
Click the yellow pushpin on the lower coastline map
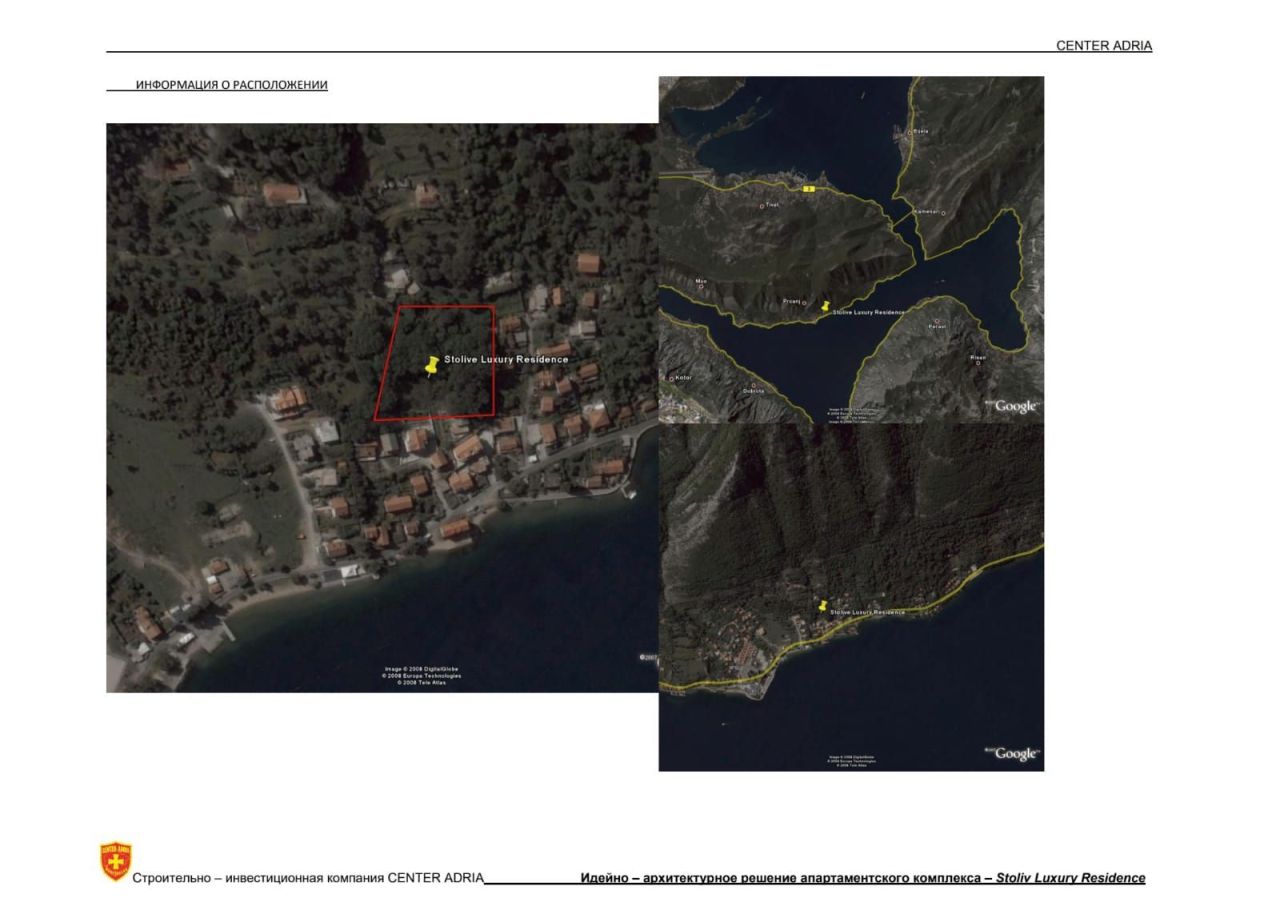tap(823, 606)
